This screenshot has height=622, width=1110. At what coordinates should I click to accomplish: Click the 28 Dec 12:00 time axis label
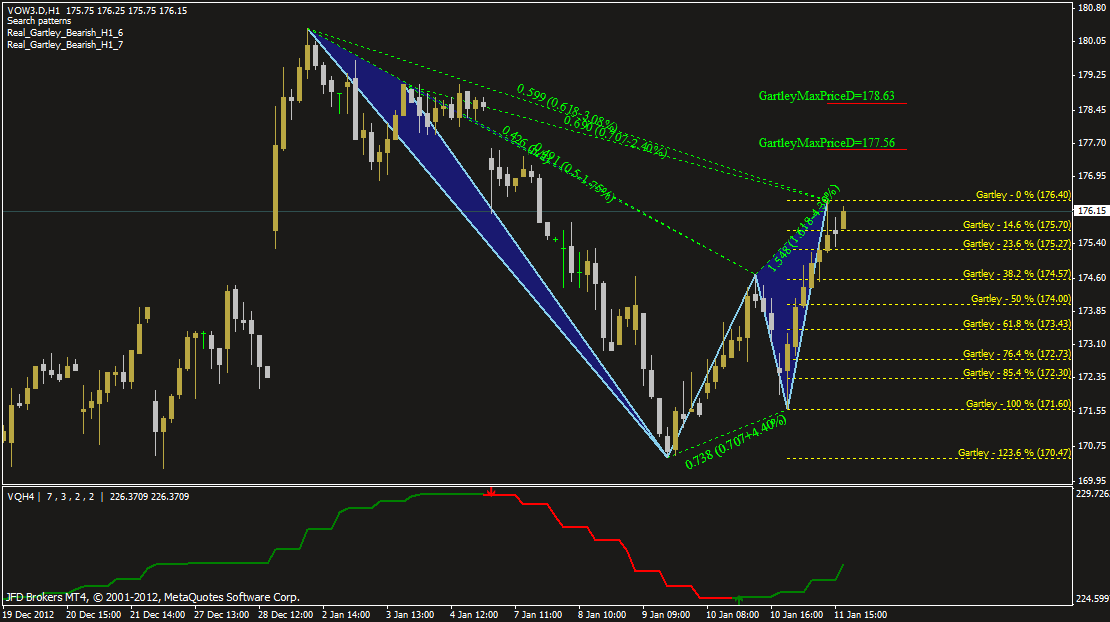coord(285,615)
